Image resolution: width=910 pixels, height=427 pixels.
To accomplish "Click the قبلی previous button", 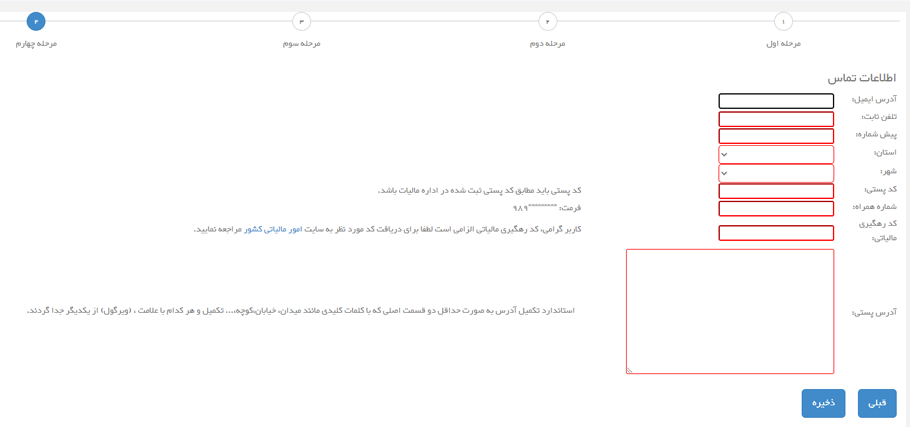I will pos(877,403).
